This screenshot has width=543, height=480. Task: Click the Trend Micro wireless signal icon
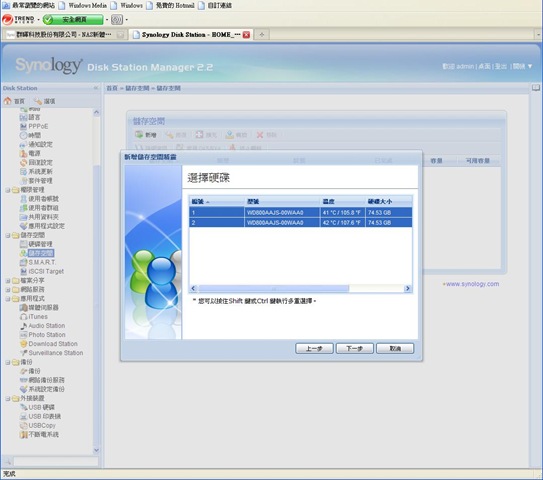pyautogui.click(x=117, y=19)
